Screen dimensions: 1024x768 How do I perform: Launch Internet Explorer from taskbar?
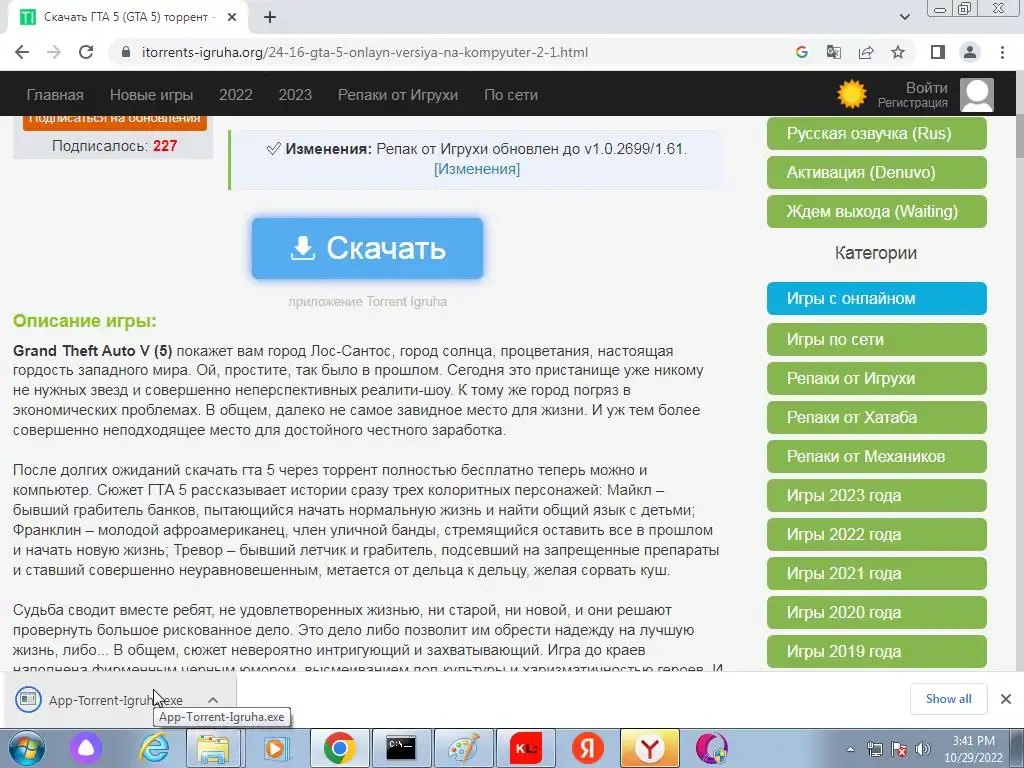click(154, 748)
